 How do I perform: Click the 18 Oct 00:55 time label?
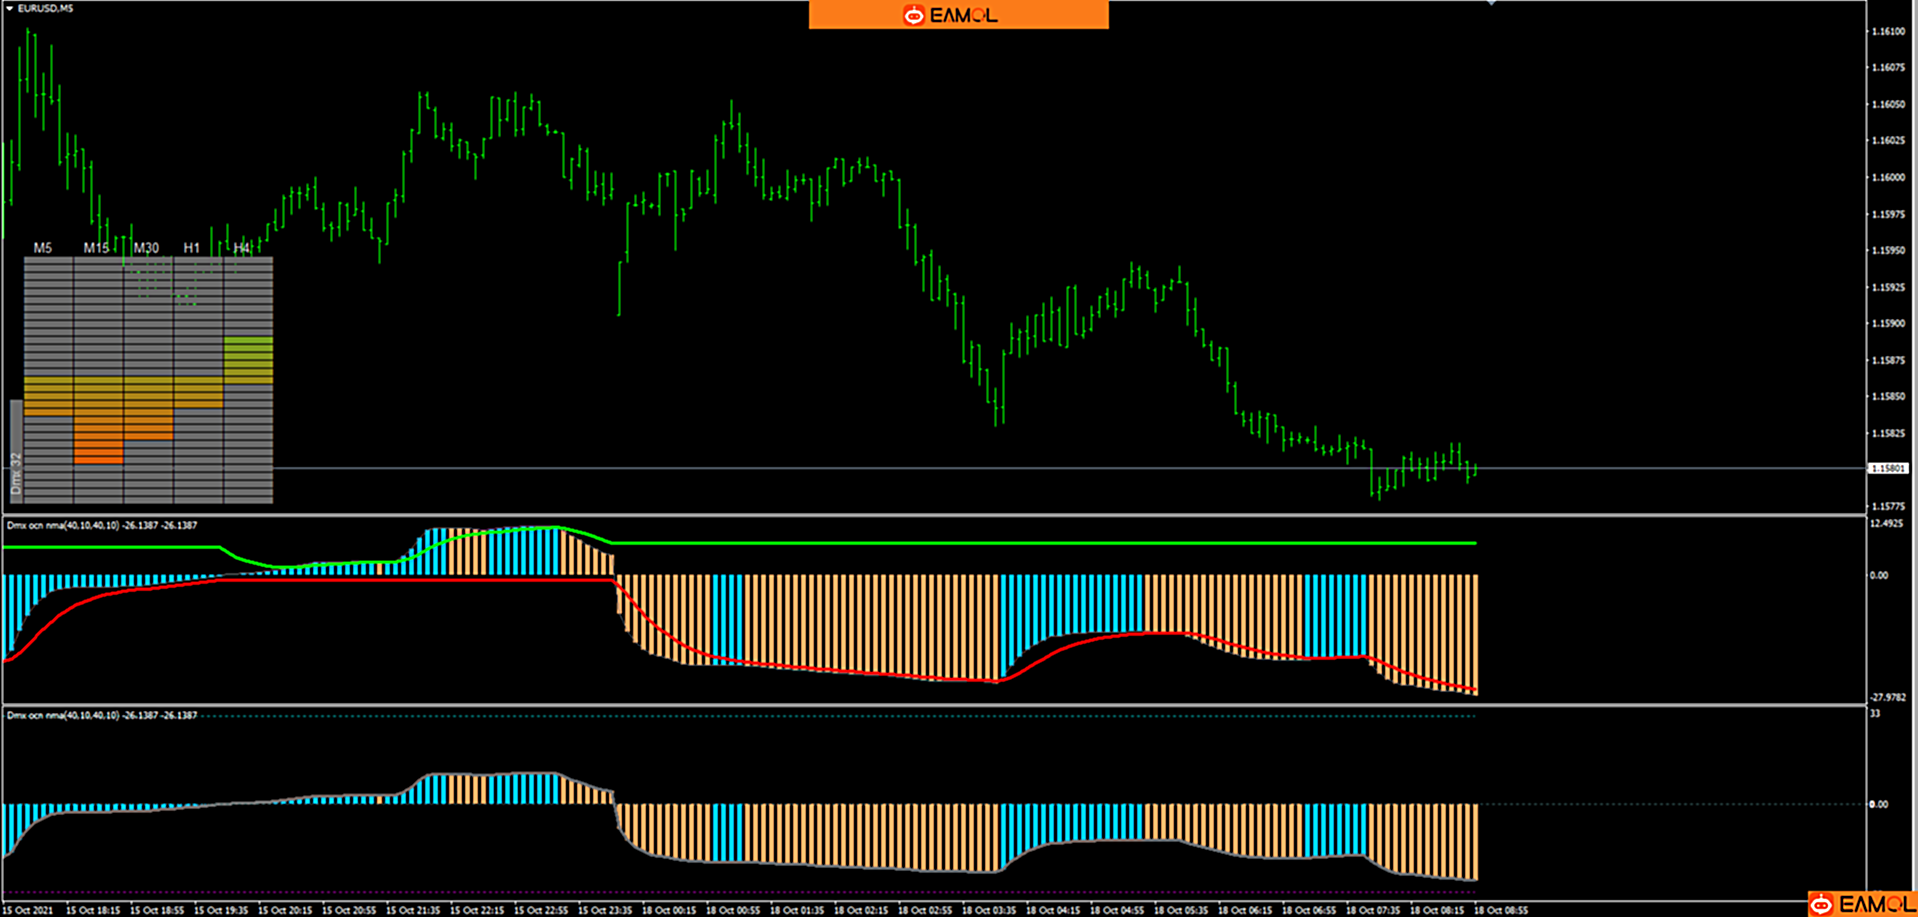click(733, 910)
